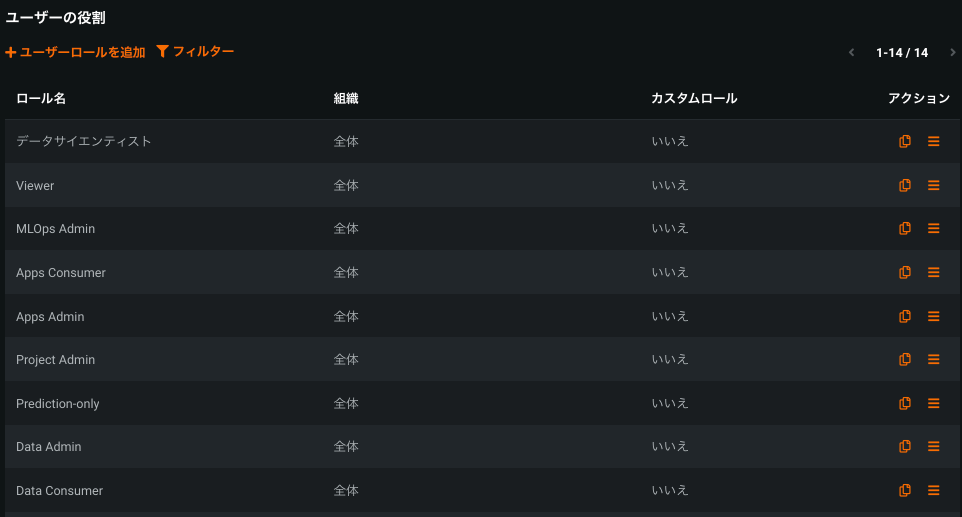Go to the next page of roles

pos(953,53)
